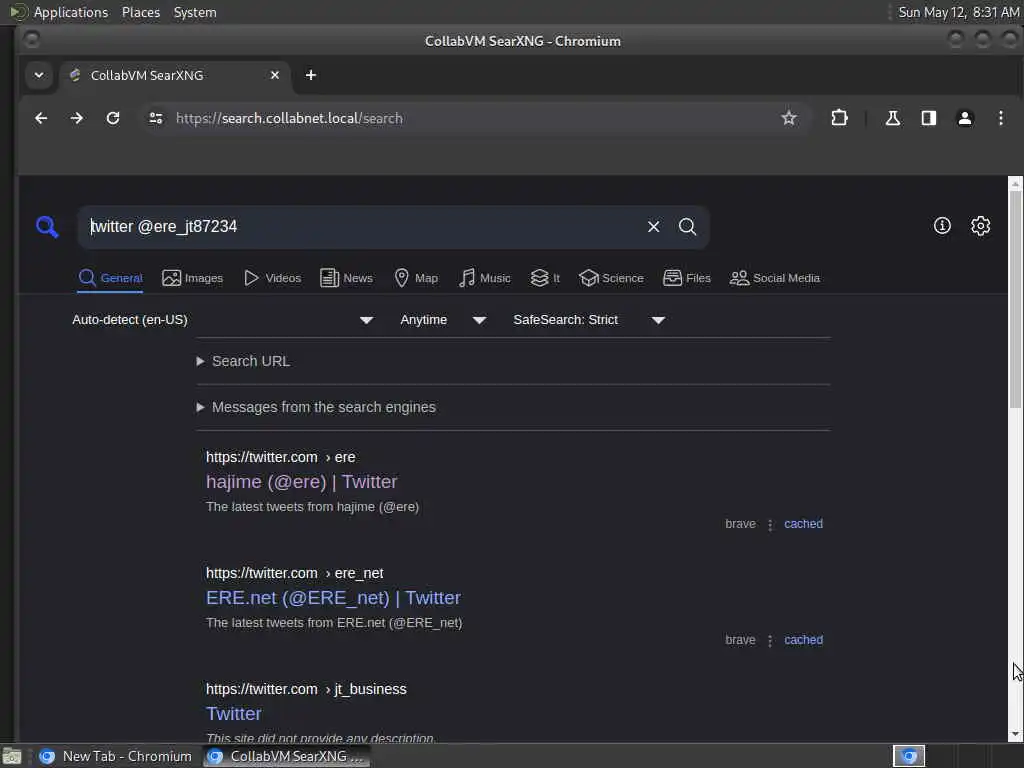
Task: Click scrollbar up arrow
Action: coord(1015,184)
